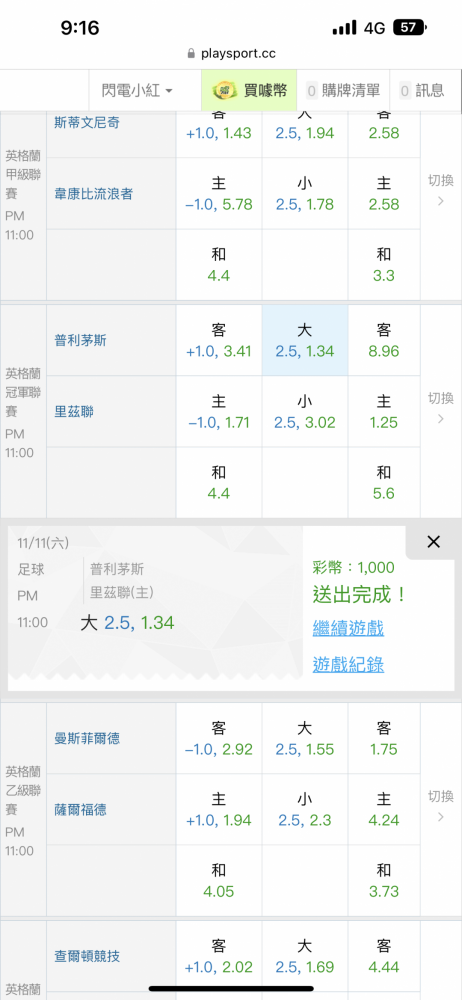Click 切換 arrow for 曼斯菲爾德 match
This screenshot has width=462, height=1000.
(441, 806)
